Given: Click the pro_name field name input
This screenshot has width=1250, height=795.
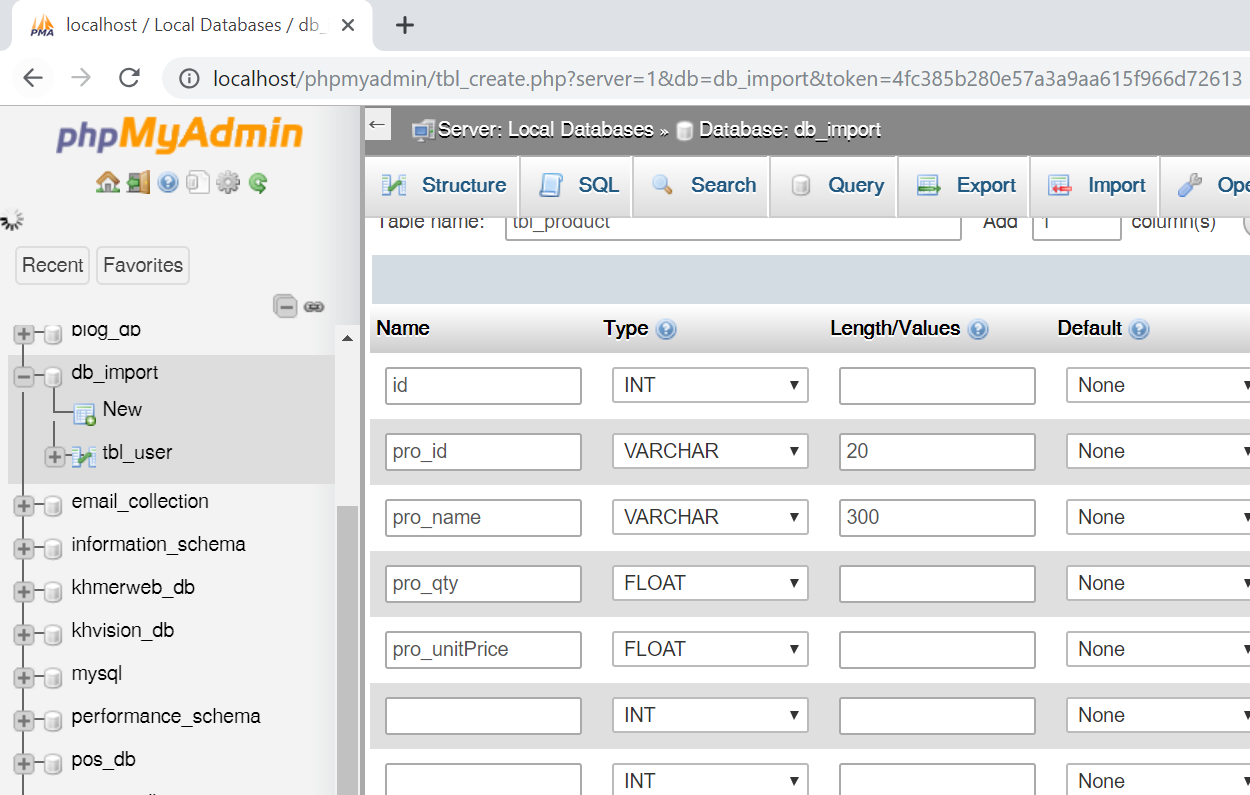Looking at the screenshot, I should tap(483, 517).
